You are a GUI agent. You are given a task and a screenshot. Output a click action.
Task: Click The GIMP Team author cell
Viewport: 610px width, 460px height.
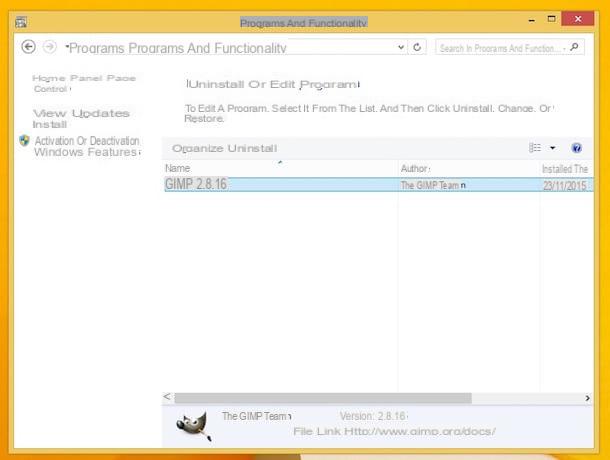(x=433, y=185)
